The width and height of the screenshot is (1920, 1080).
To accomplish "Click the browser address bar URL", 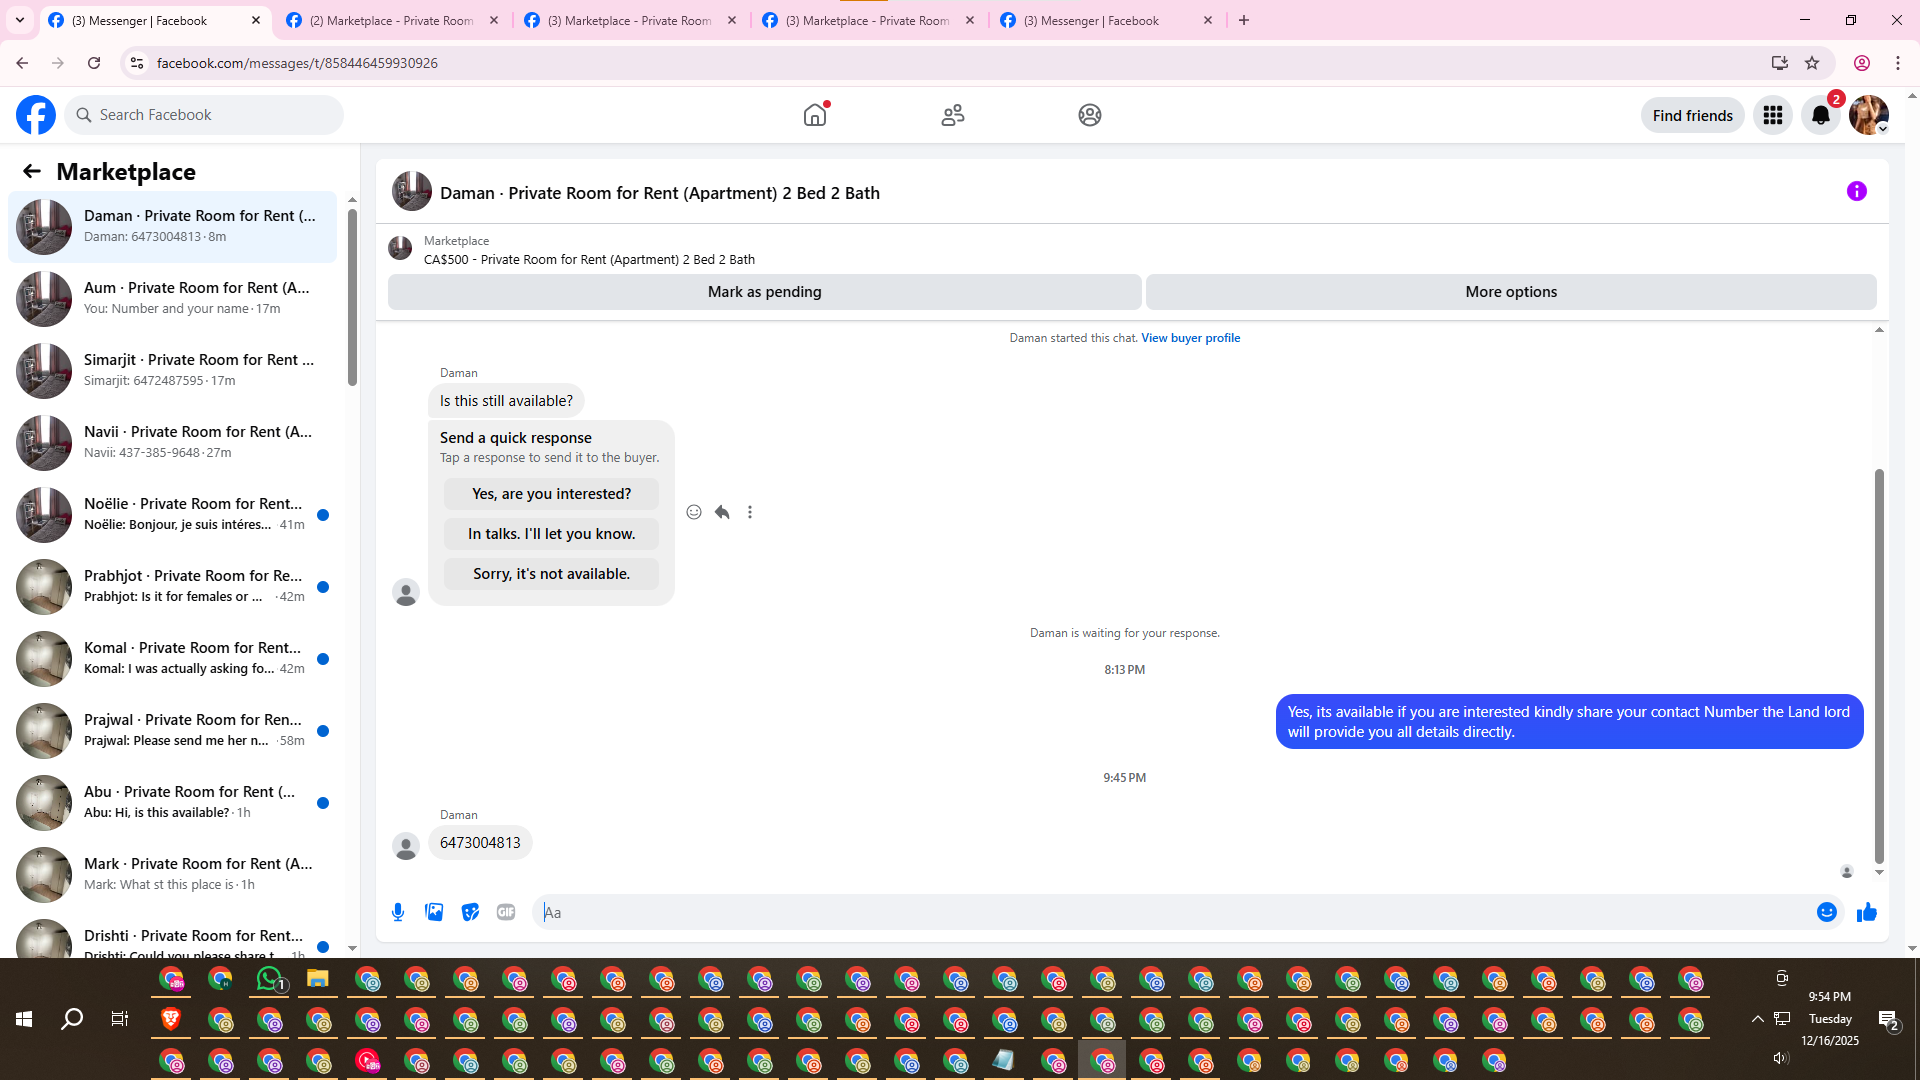I will coord(297,63).
